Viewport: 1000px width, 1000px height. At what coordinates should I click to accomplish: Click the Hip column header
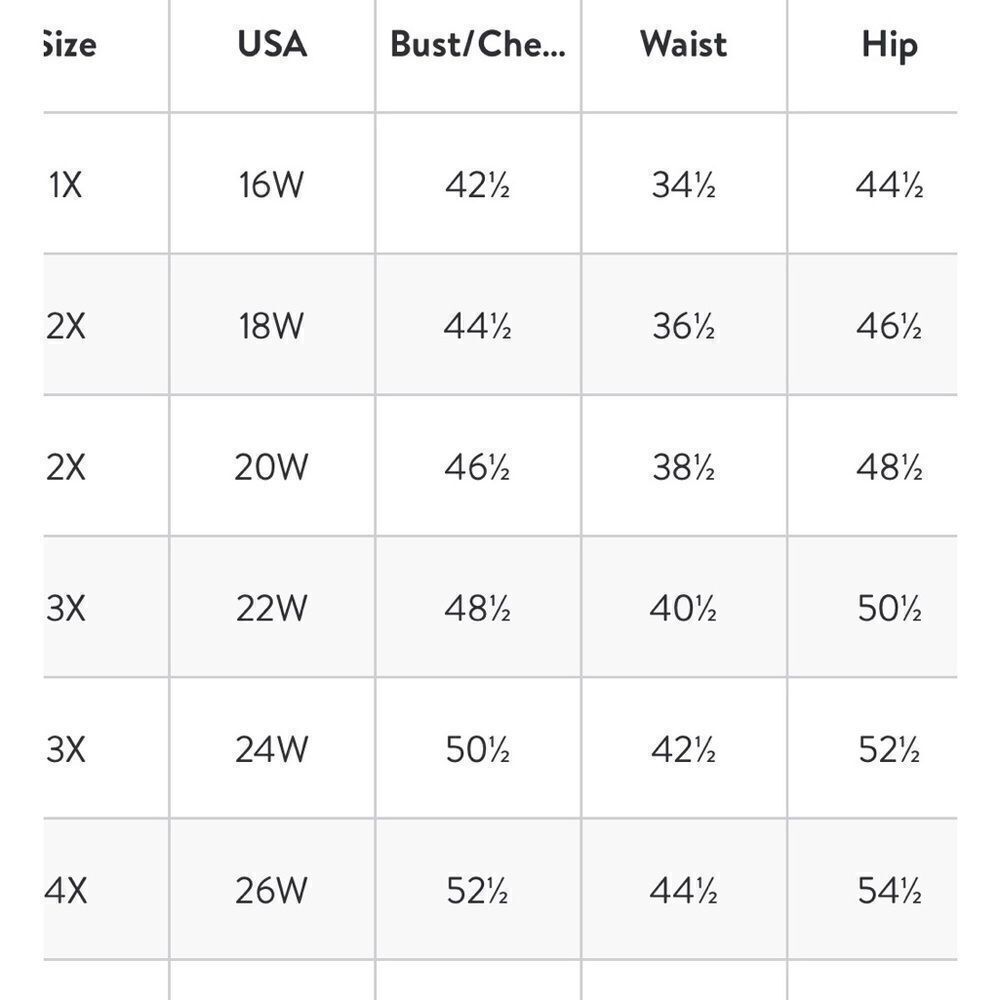[x=889, y=45]
